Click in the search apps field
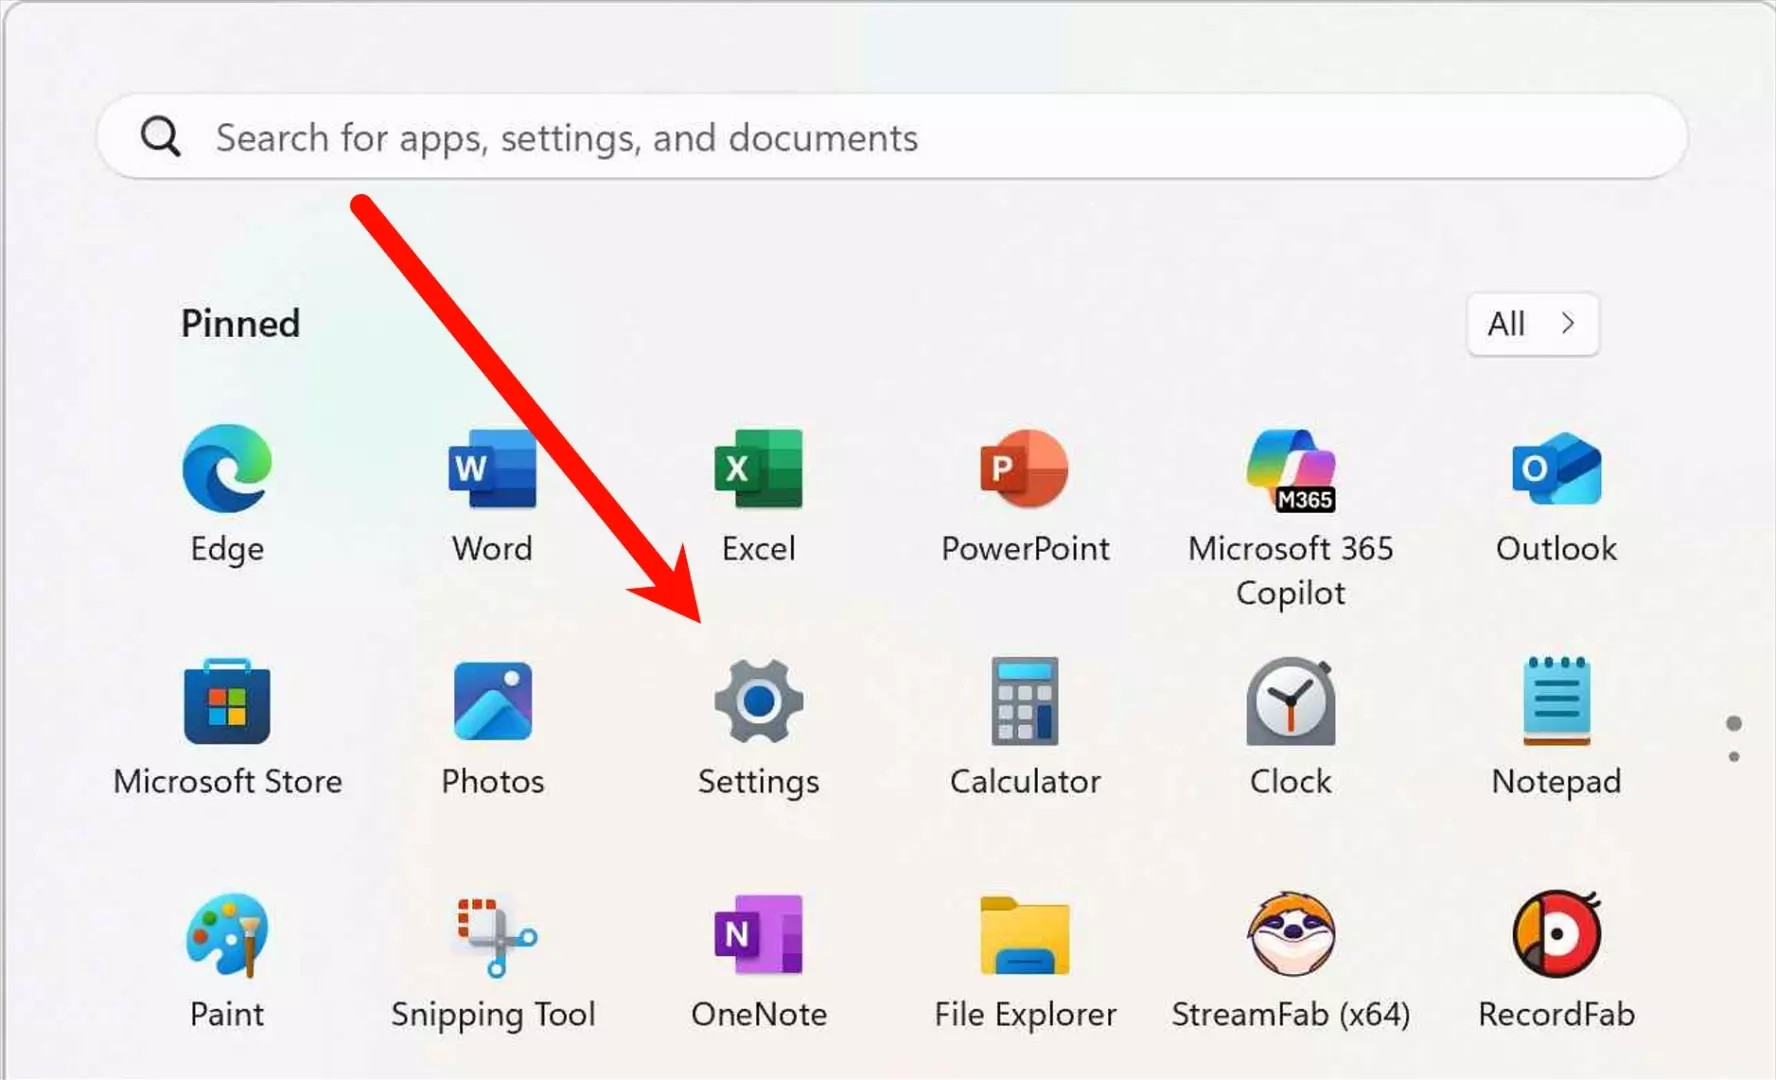The width and height of the screenshot is (1776, 1080). (x=892, y=137)
